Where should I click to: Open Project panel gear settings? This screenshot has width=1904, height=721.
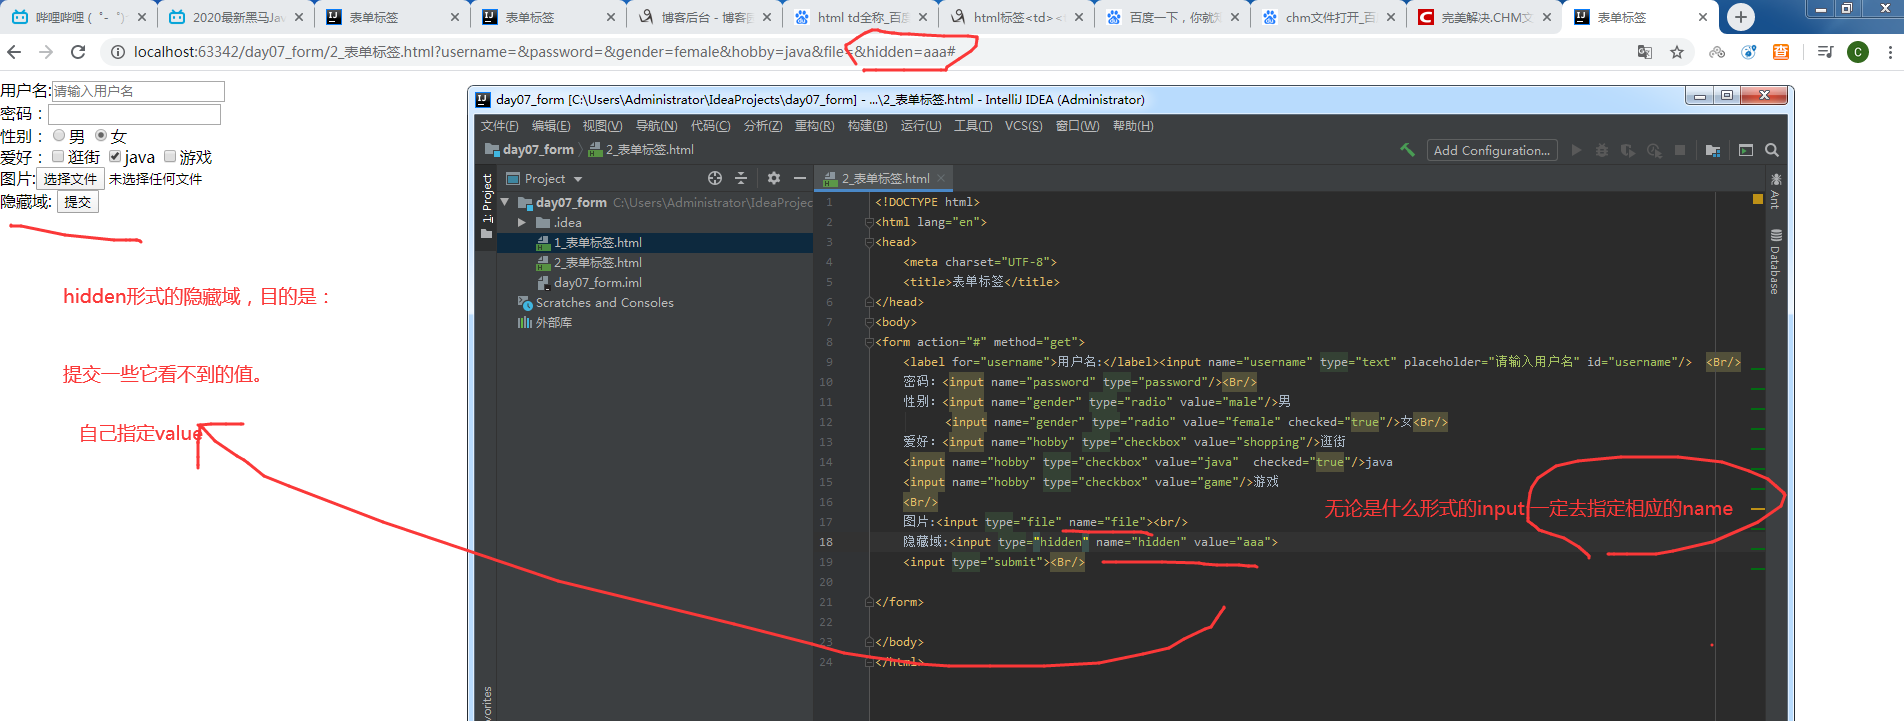774,178
